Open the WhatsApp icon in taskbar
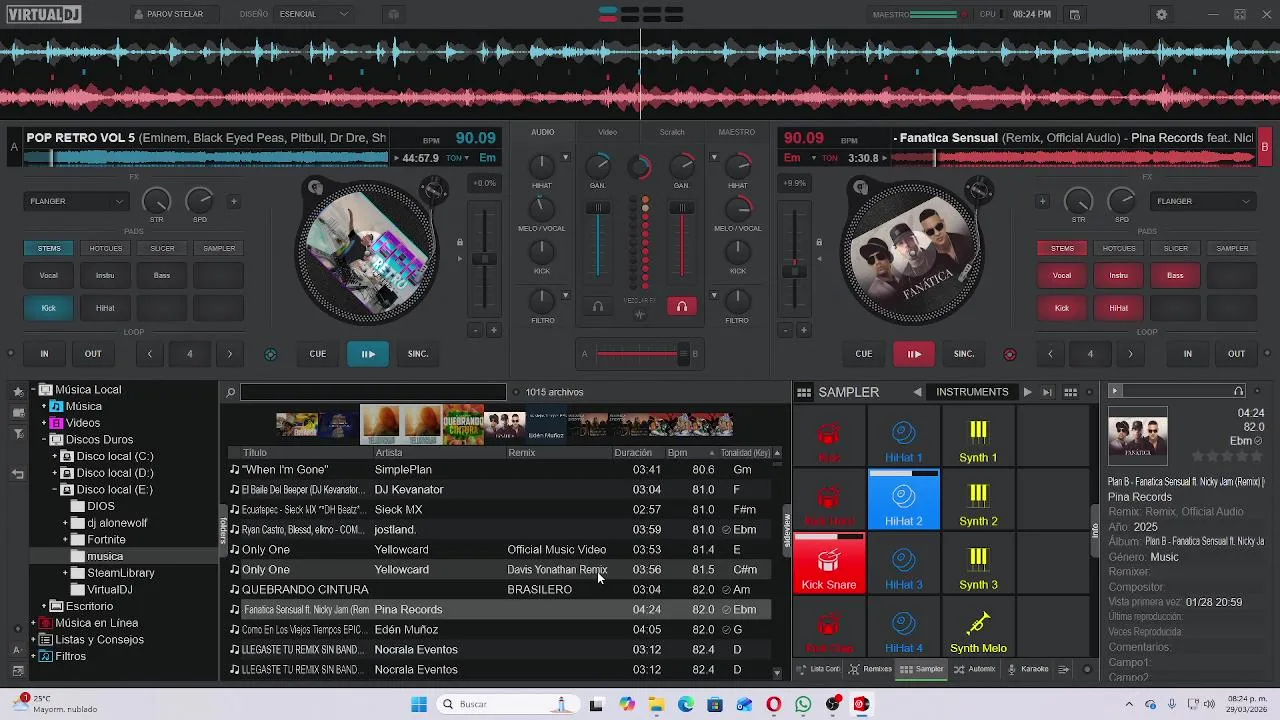The image size is (1280, 720). [x=803, y=704]
